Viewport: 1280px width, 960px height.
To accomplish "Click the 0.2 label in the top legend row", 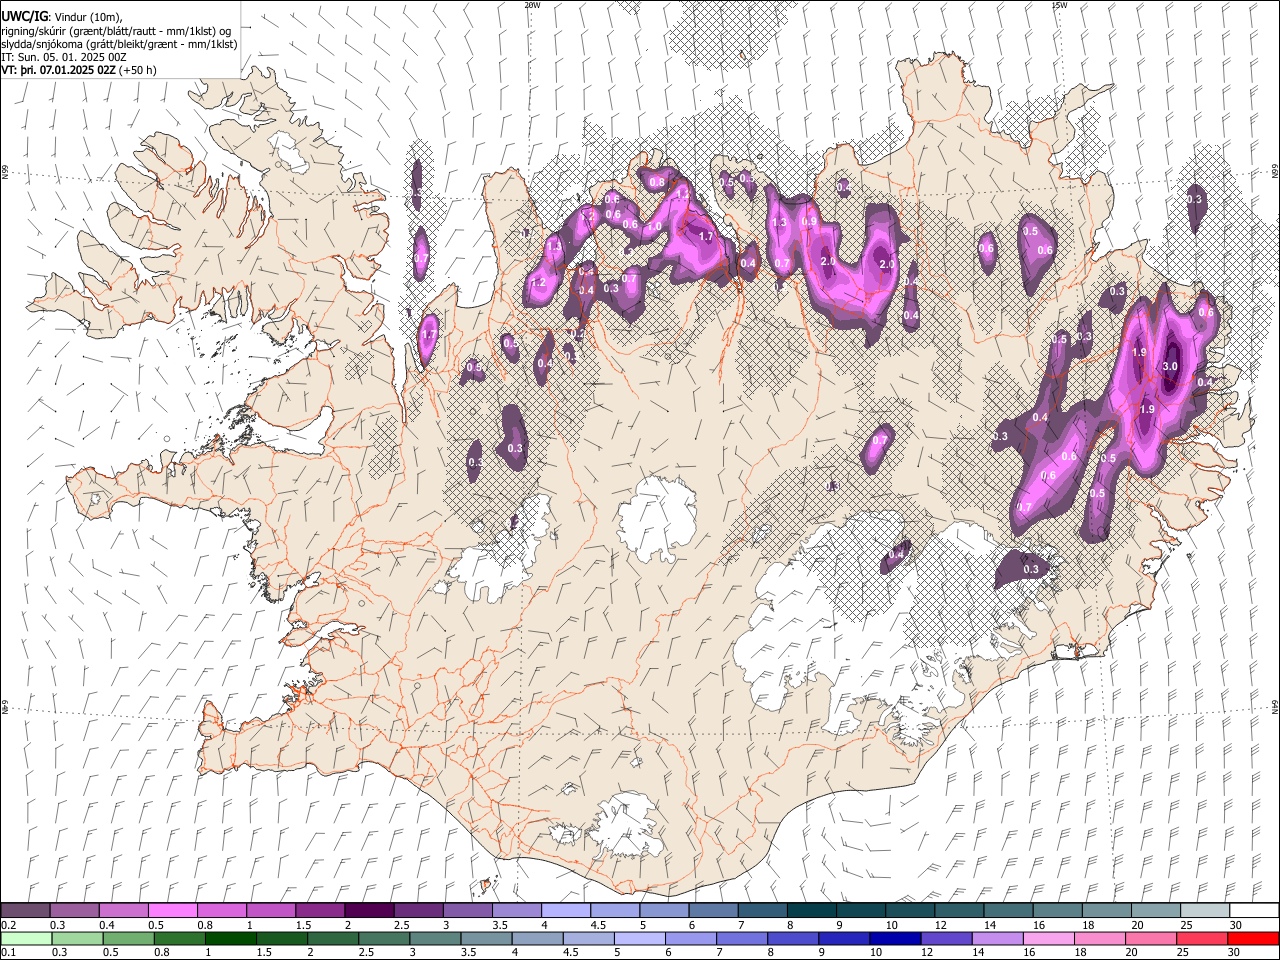I will (9, 925).
